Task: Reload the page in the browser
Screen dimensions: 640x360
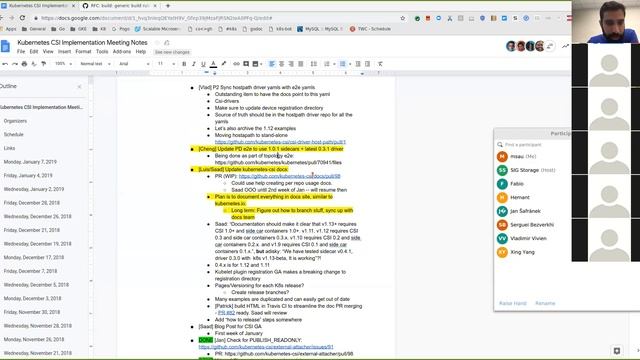Action: [22, 18]
